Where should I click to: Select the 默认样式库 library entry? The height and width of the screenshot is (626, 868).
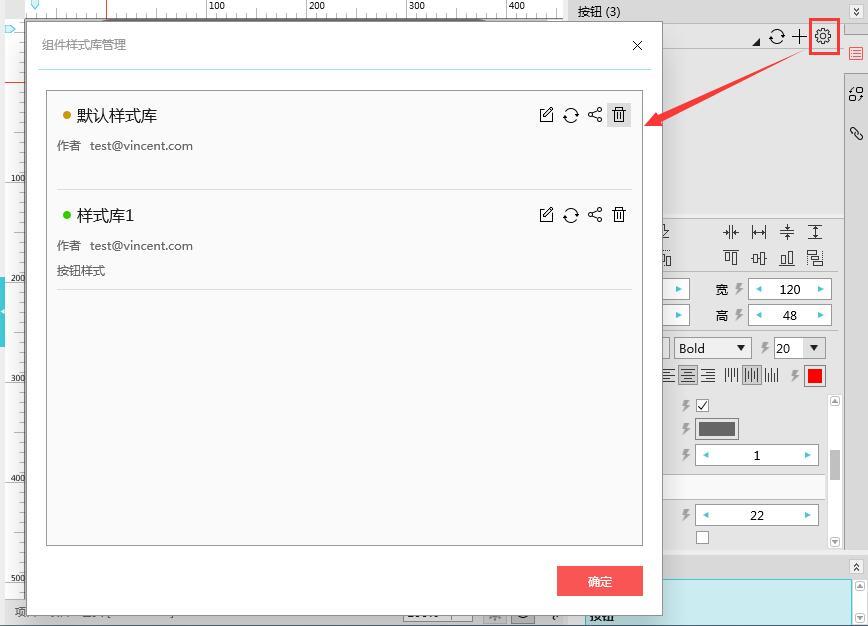(x=116, y=115)
